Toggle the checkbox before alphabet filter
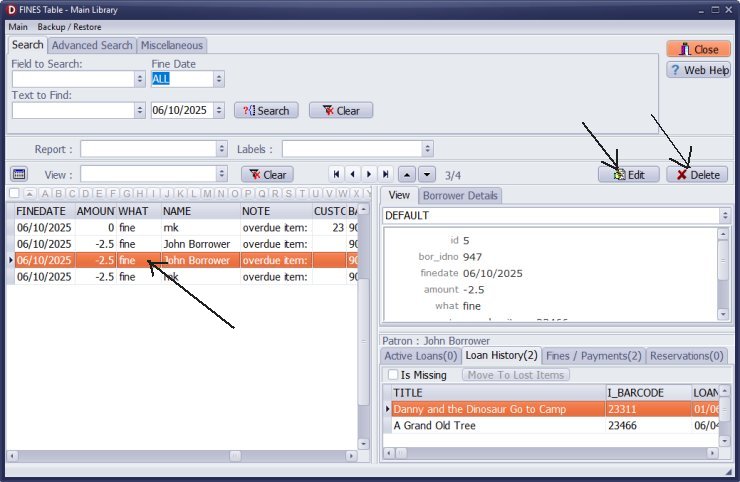This screenshot has height=482, width=740. coord(14,193)
